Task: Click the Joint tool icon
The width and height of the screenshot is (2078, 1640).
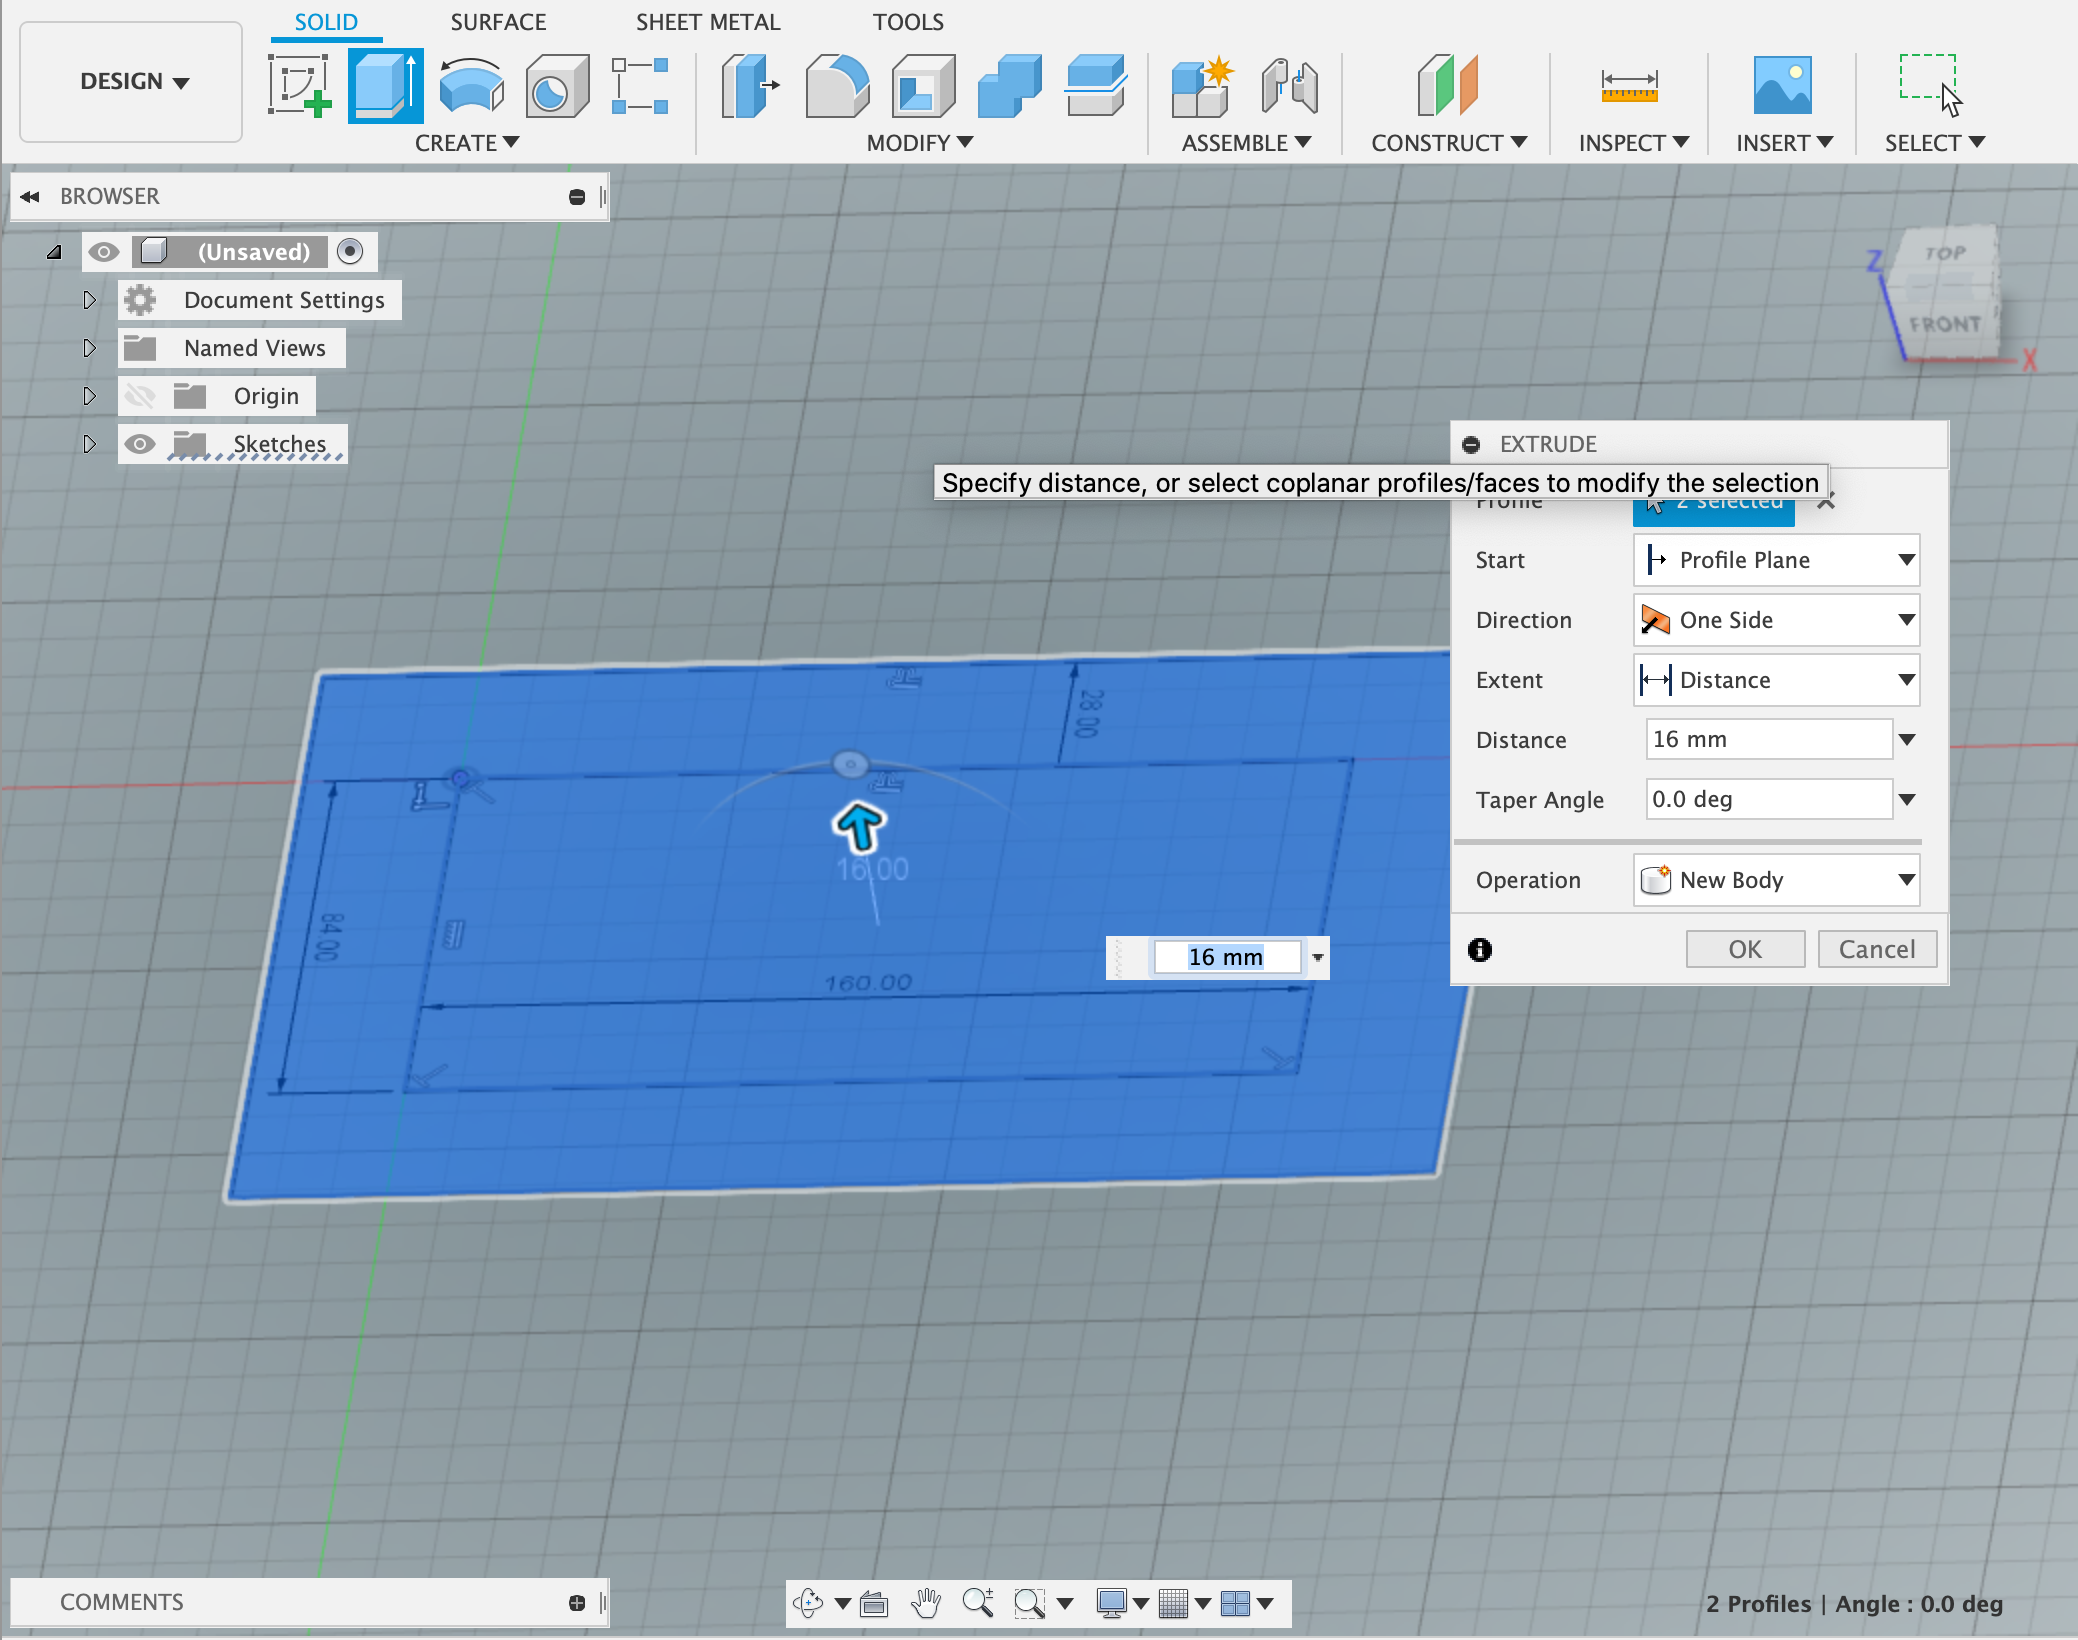Action: (x=1289, y=86)
